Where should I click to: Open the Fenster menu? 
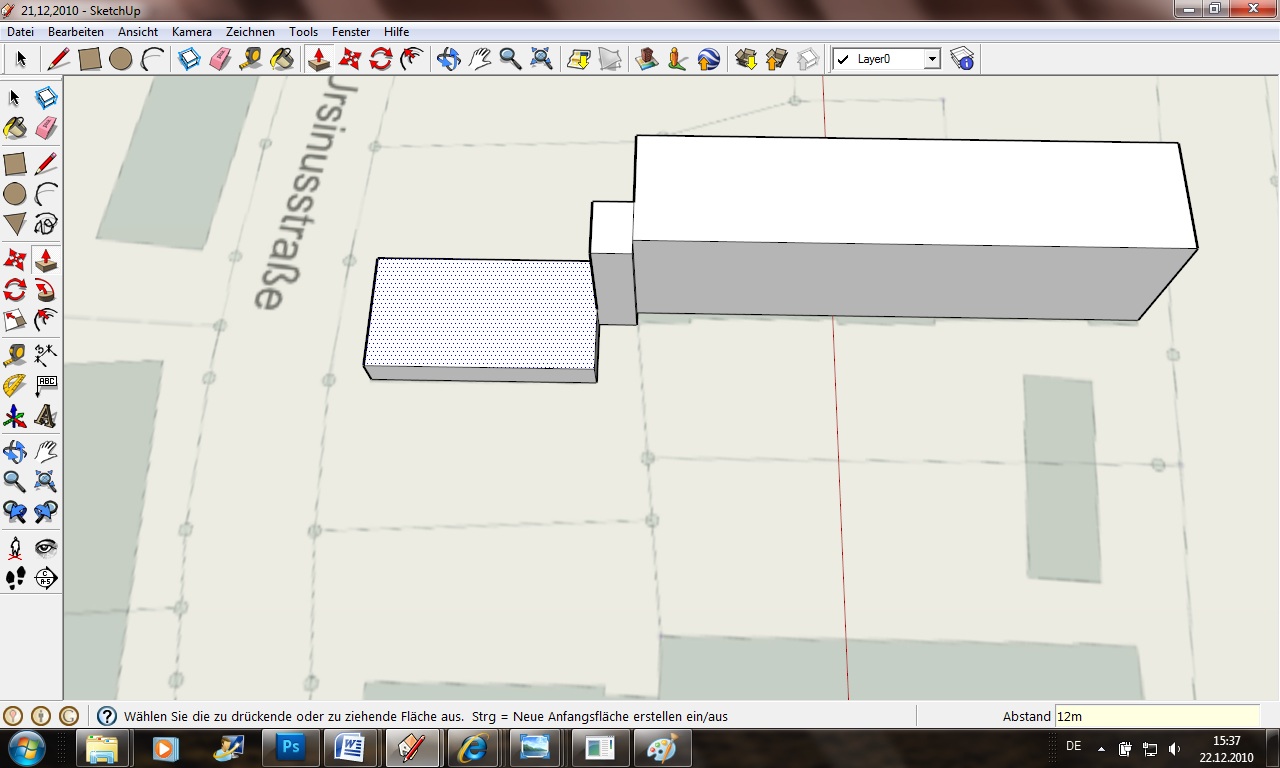click(351, 31)
